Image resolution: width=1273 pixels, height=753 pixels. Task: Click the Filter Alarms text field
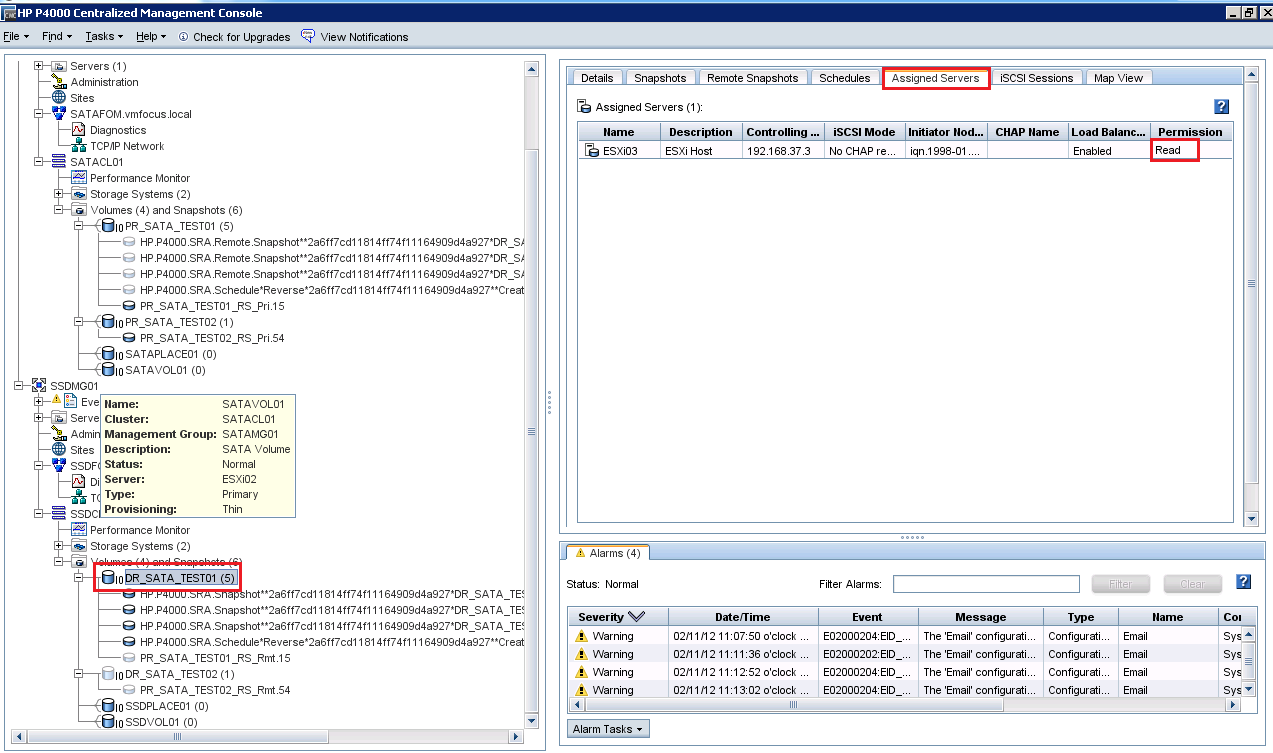tap(985, 584)
